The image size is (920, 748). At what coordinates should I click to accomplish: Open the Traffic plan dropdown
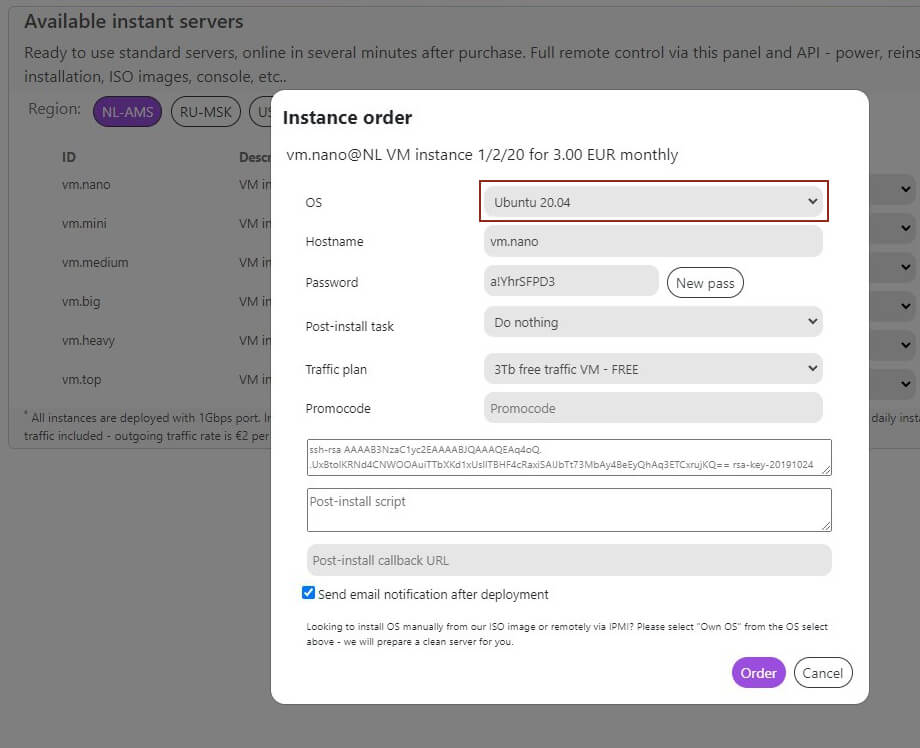(x=654, y=369)
